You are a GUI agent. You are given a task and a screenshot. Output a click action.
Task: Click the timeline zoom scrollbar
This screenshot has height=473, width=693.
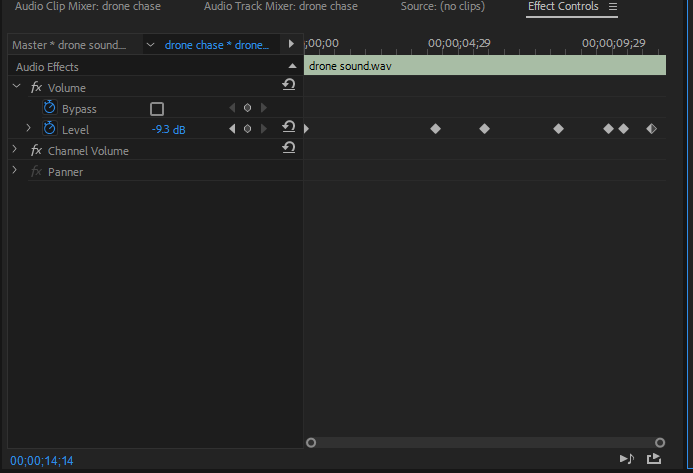(485, 442)
